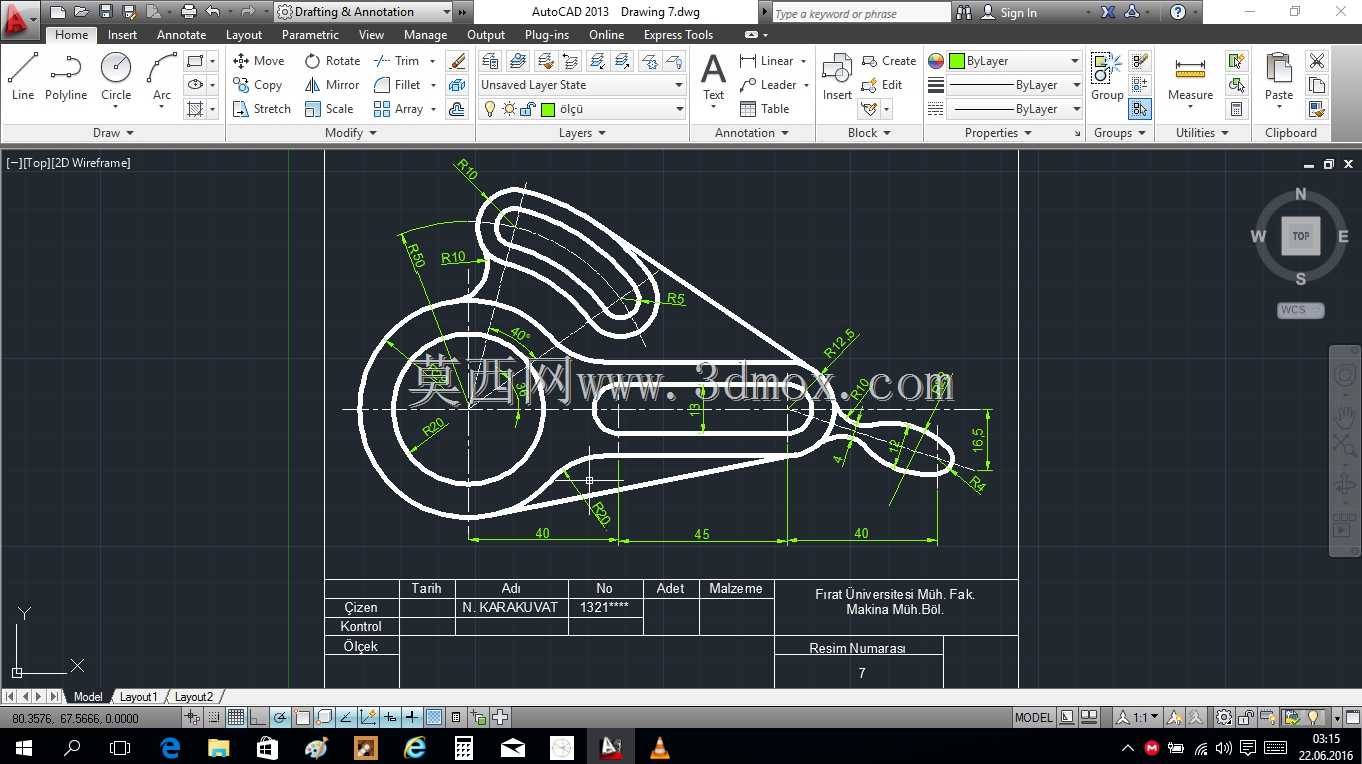Toggle Show Lineweight in status bar

coord(411,717)
